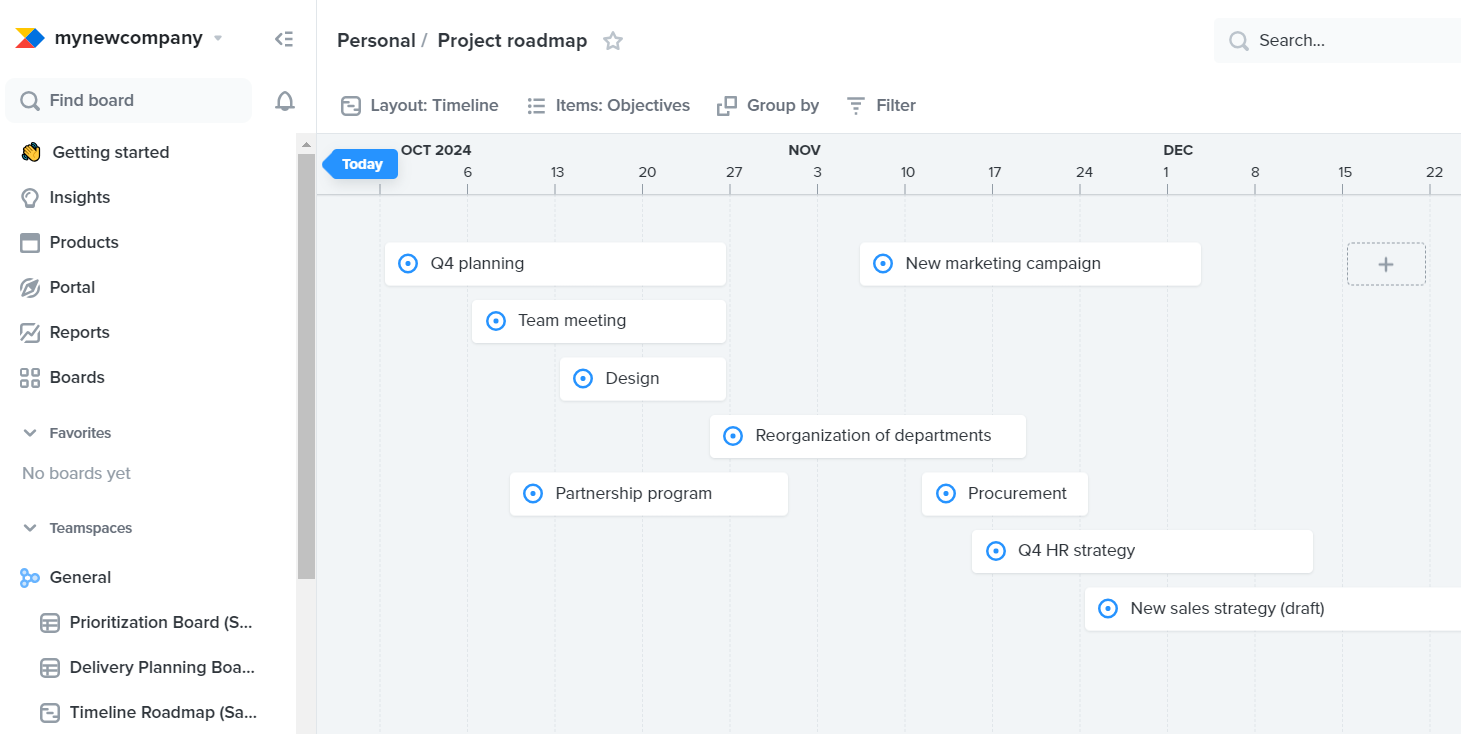1461x734 pixels.
Task: Open the Delivery Planning Board in the sidebar
Action: tap(163, 667)
